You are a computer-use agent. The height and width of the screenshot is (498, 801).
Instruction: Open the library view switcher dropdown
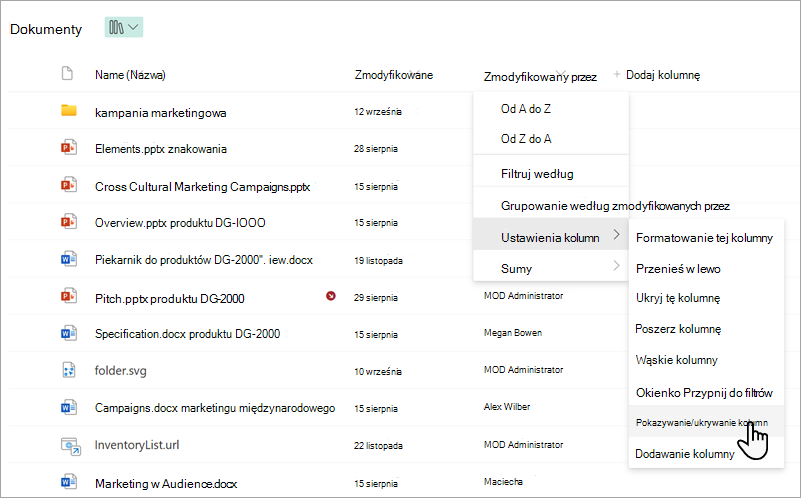(x=124, y=27)
